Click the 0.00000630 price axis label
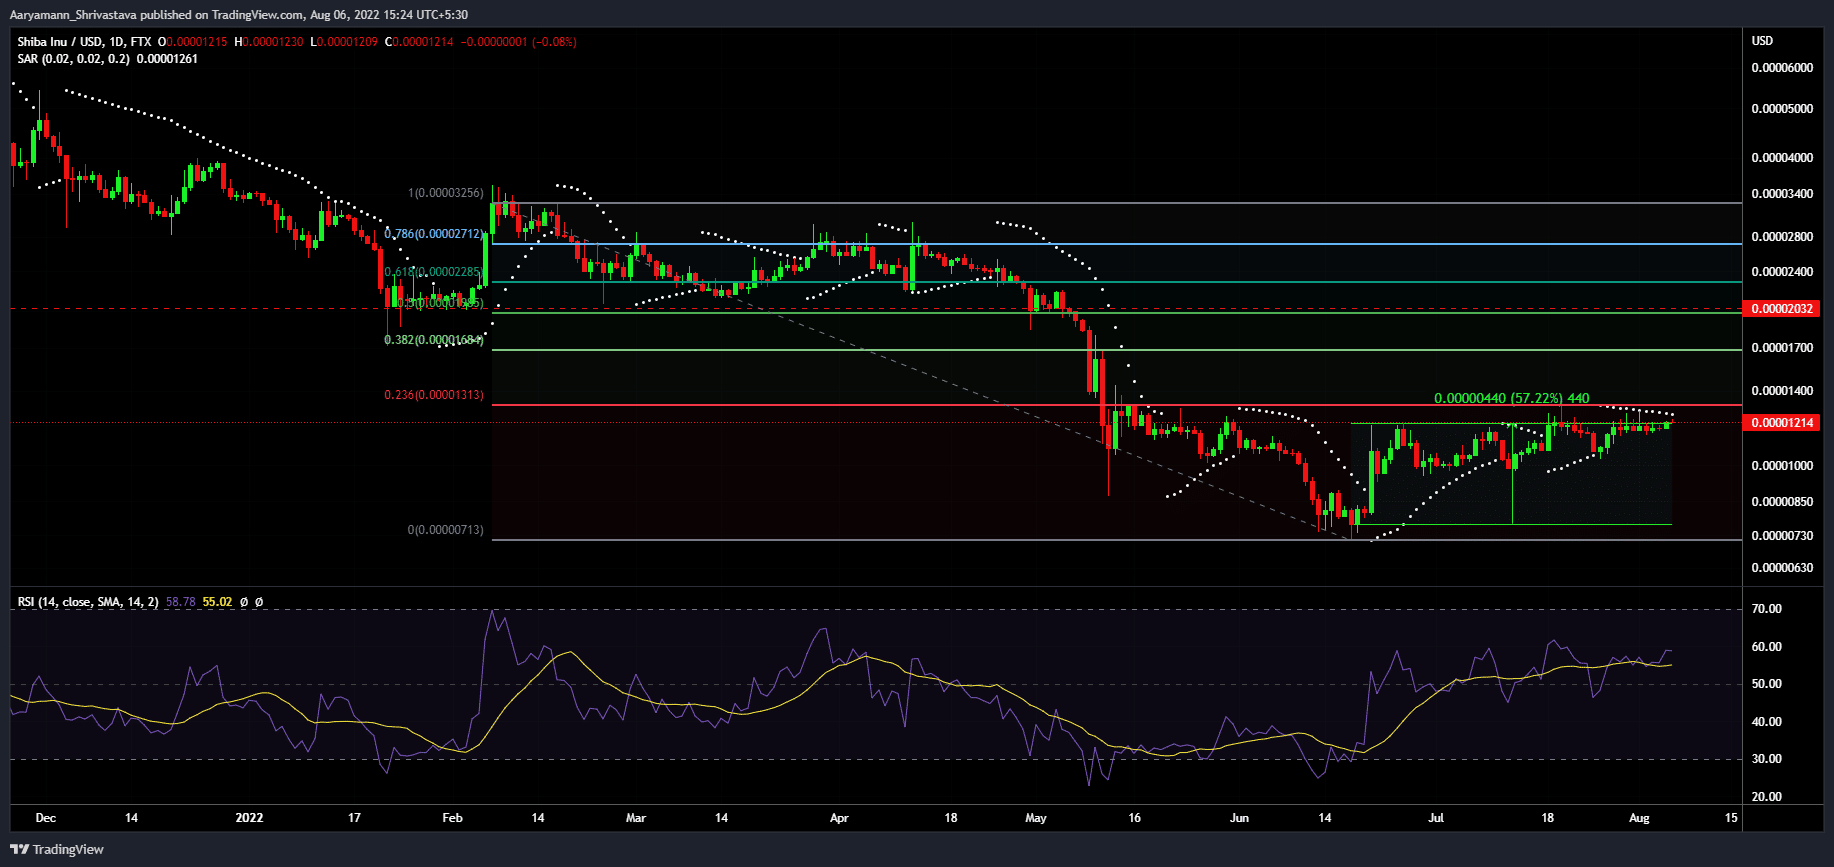The width and height of the screenshot is (1834, 867). 1782,568
